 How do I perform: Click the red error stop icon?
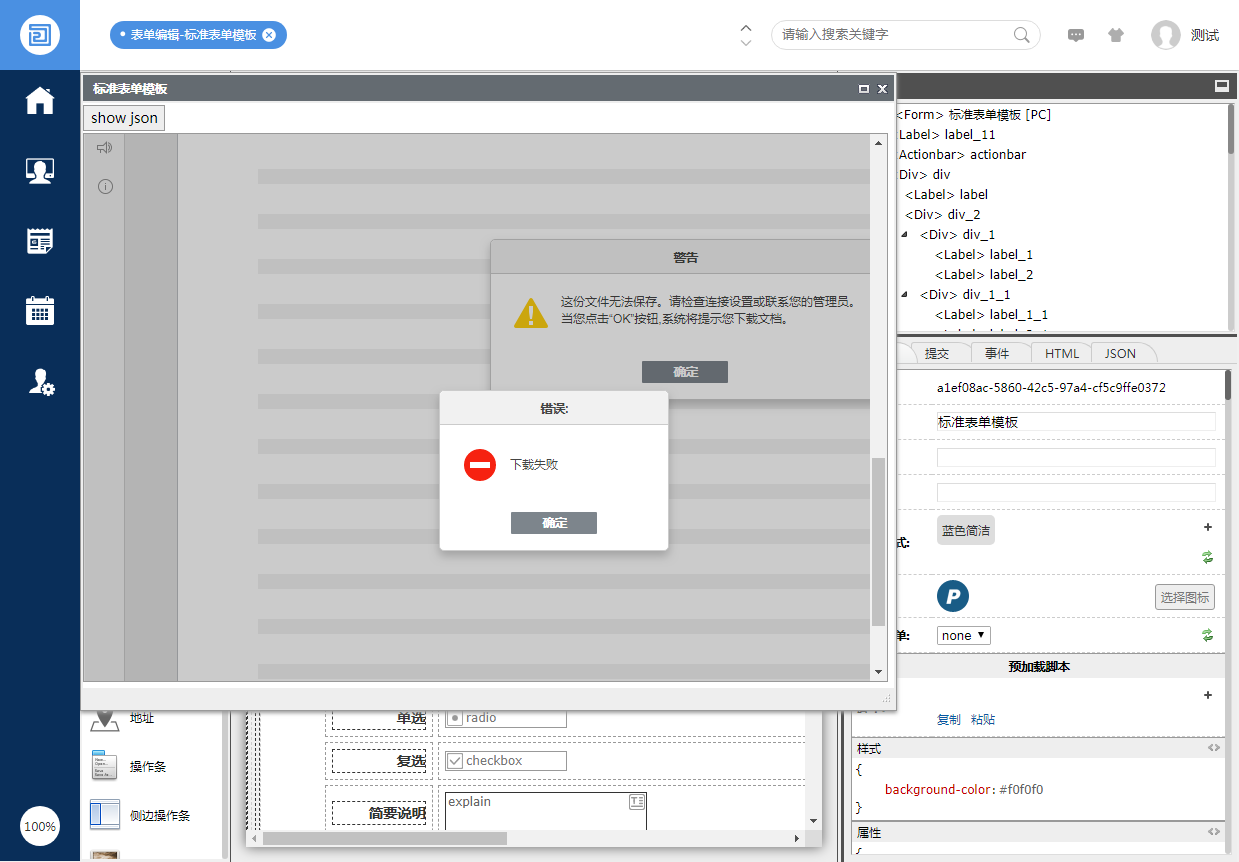(x=480, y=465)
